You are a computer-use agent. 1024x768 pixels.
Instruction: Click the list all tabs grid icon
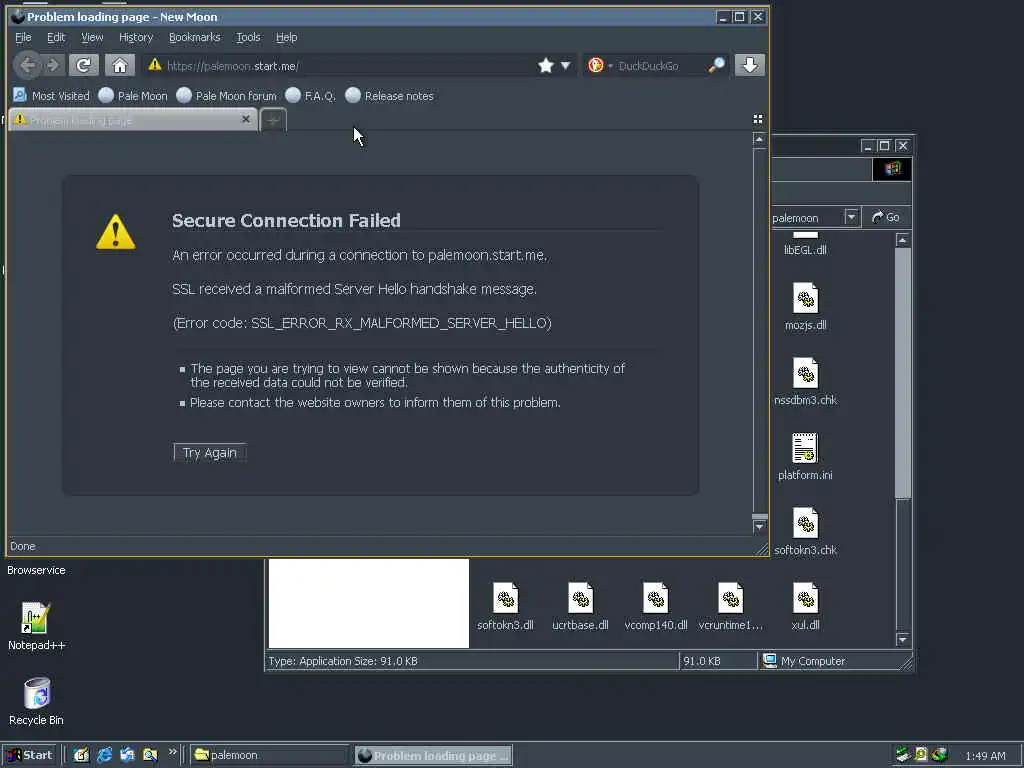click(758, 119)
